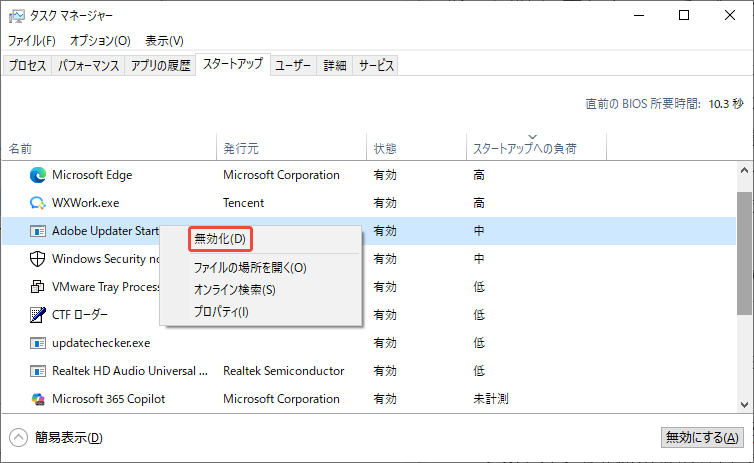The height and width of the screenshot is (463, 754).
Task: Select the VMware Tray Process row name
Action: click(x=106, y=287)
